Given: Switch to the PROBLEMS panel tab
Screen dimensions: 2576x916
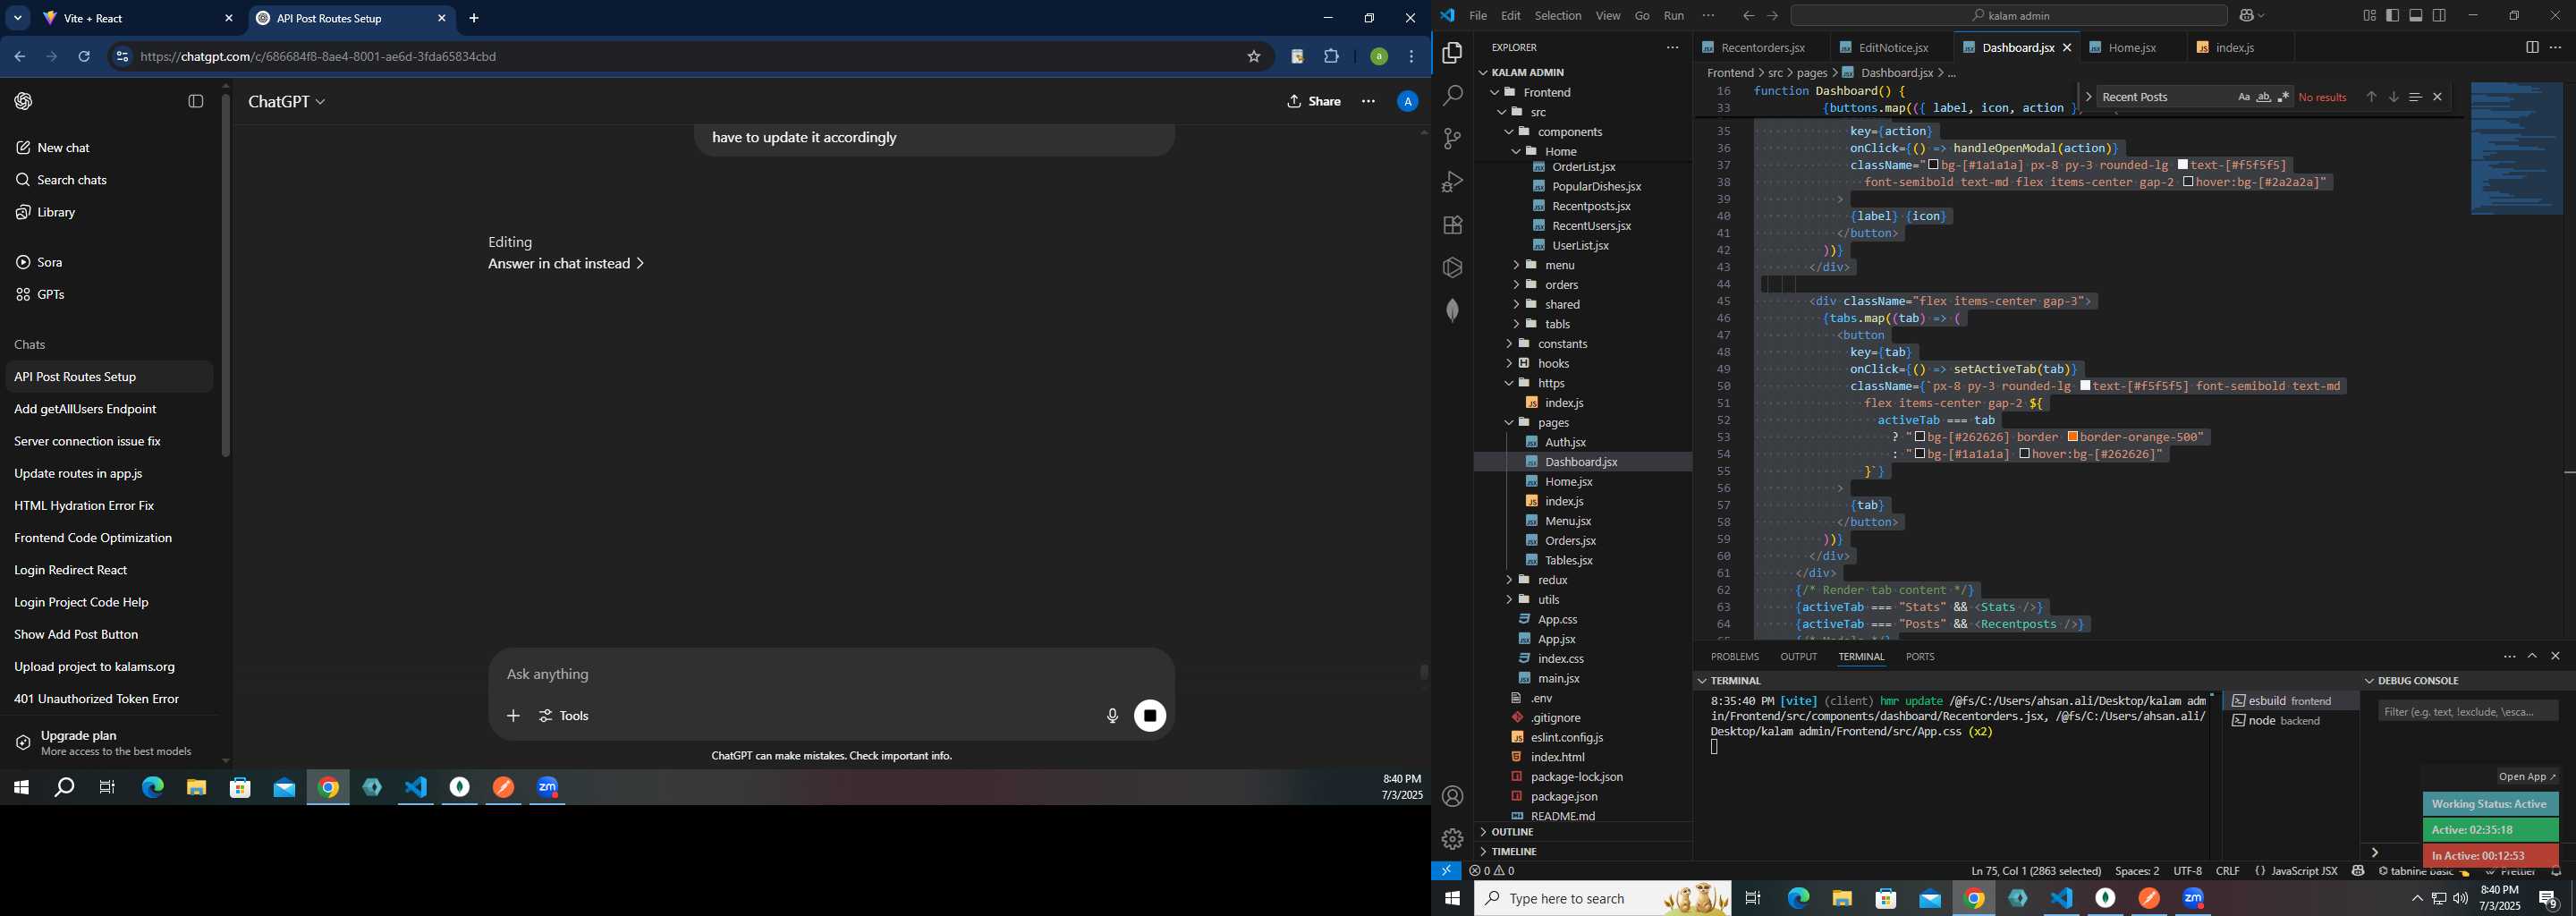Looking at the screenshot, I should pos(1734,657).
